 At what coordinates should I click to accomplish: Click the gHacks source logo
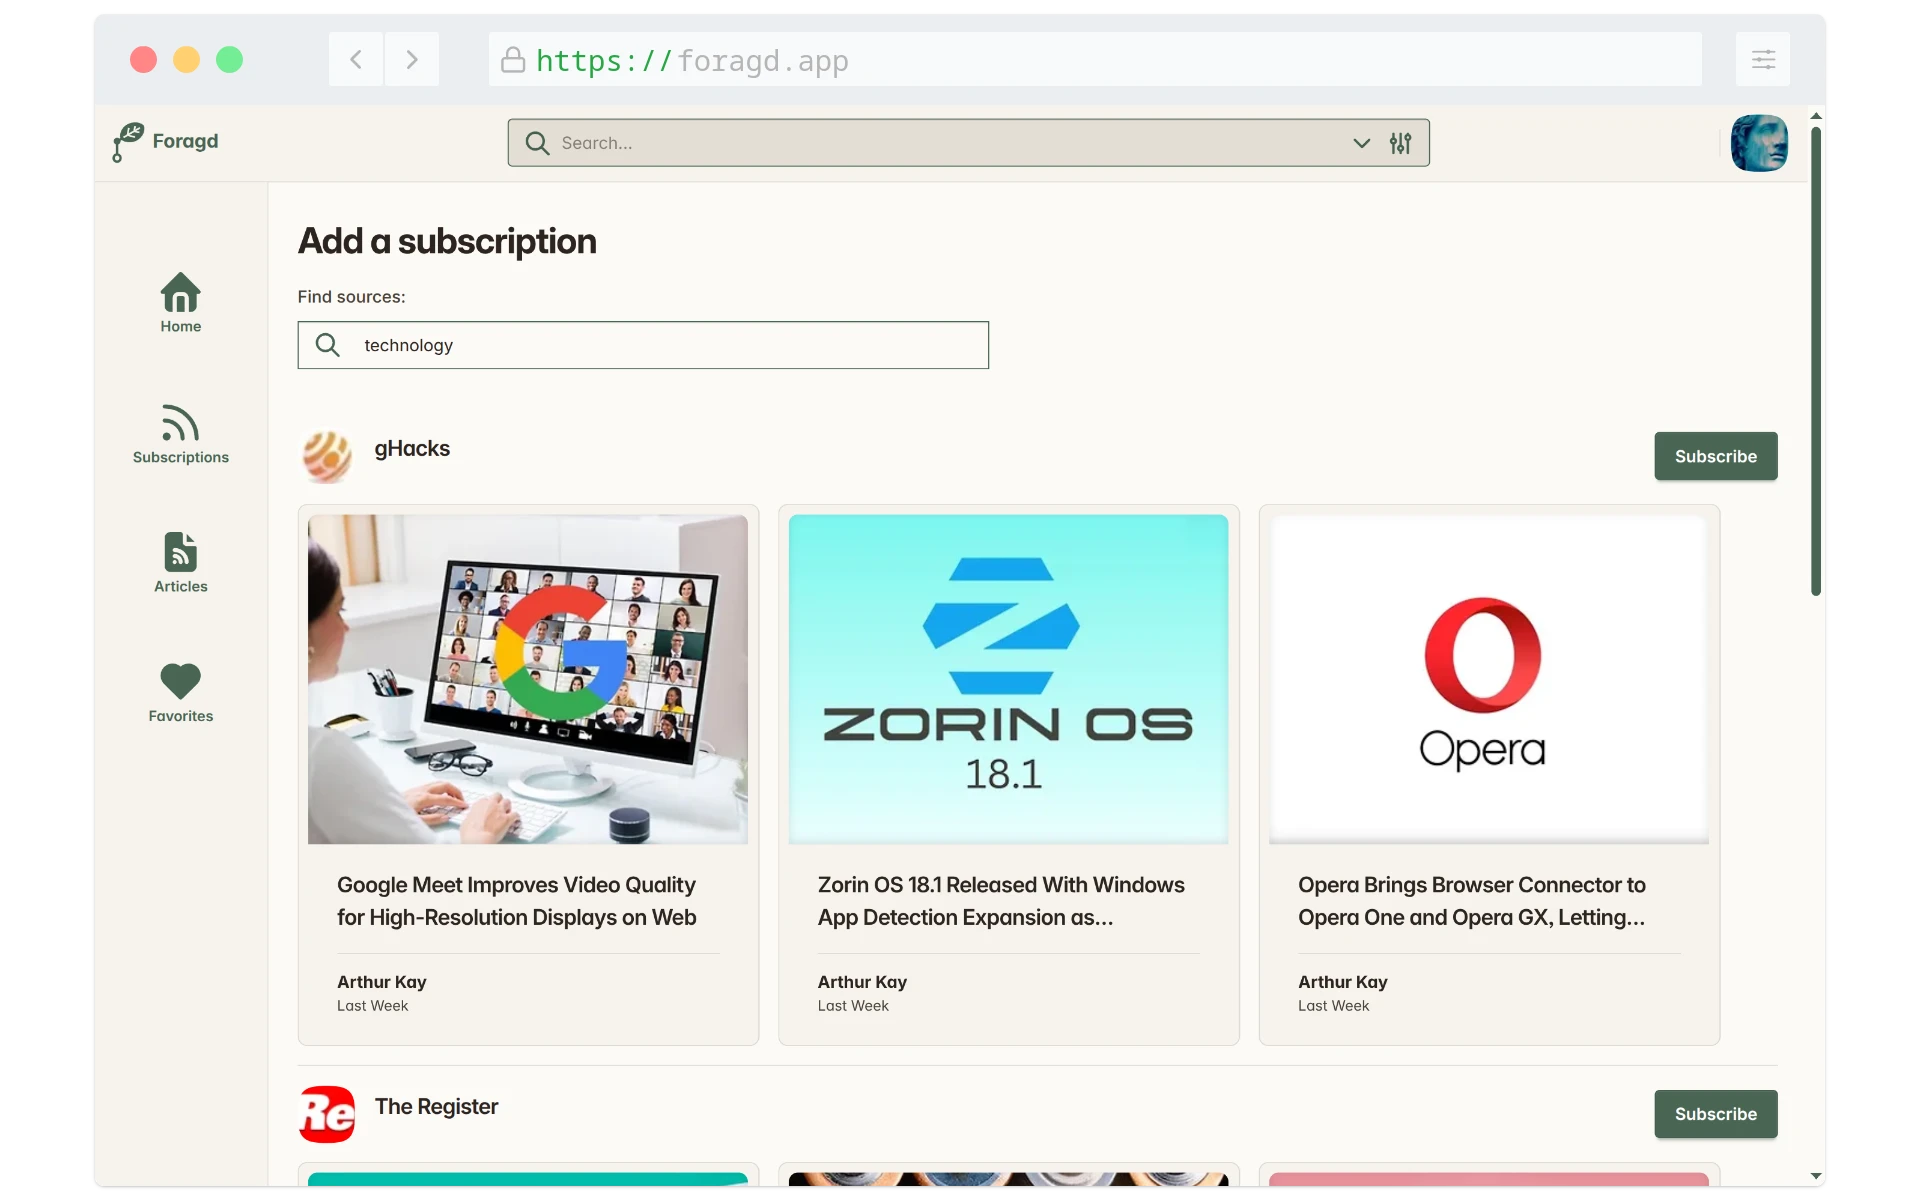click(327, 456)
